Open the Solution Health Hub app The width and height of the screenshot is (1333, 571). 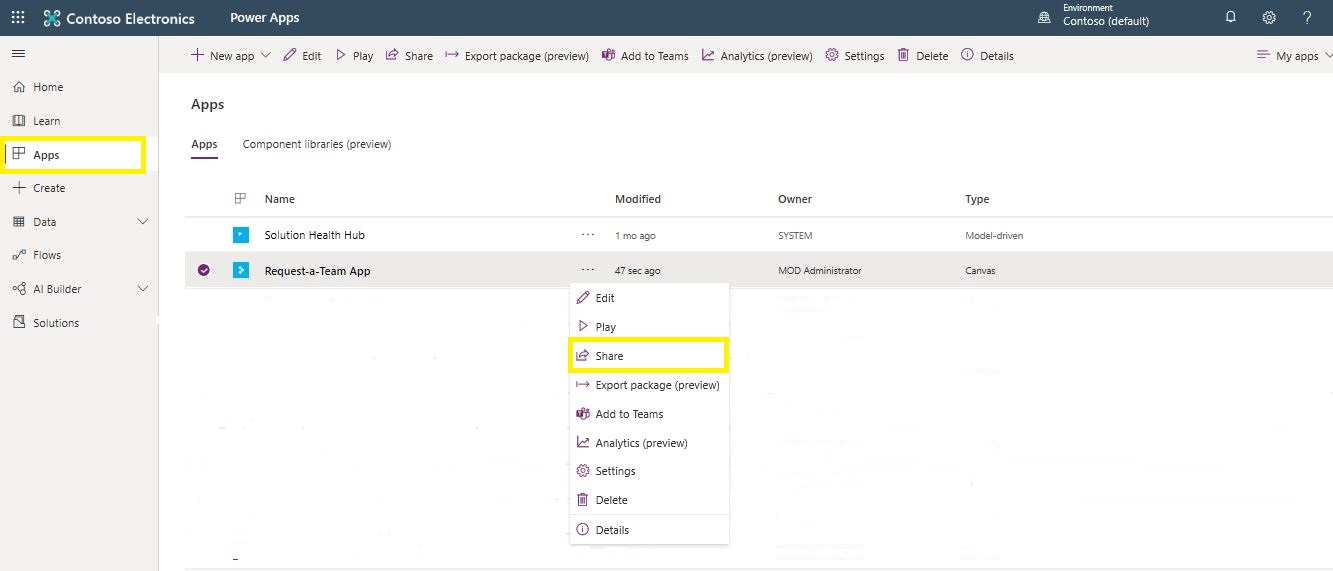click(315, 235)
